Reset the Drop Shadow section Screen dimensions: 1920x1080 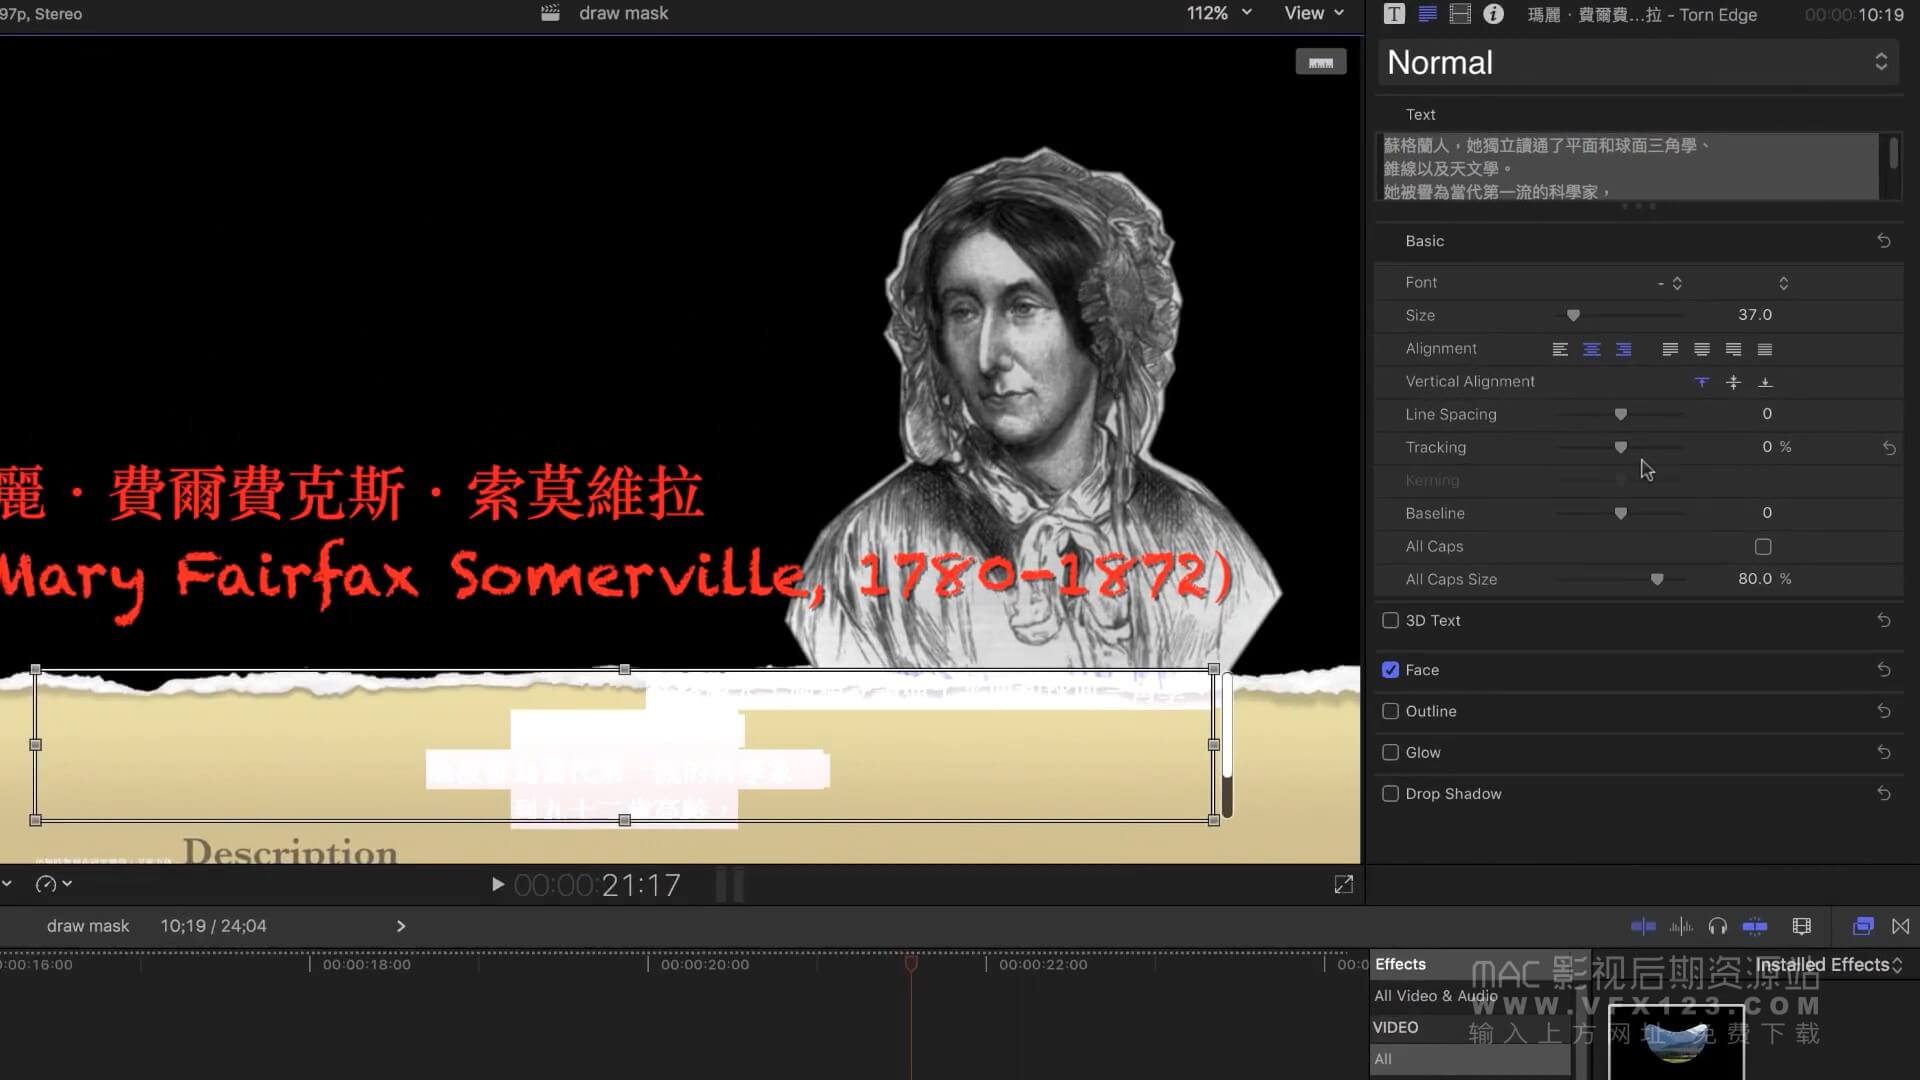(x=1884, y=794)
